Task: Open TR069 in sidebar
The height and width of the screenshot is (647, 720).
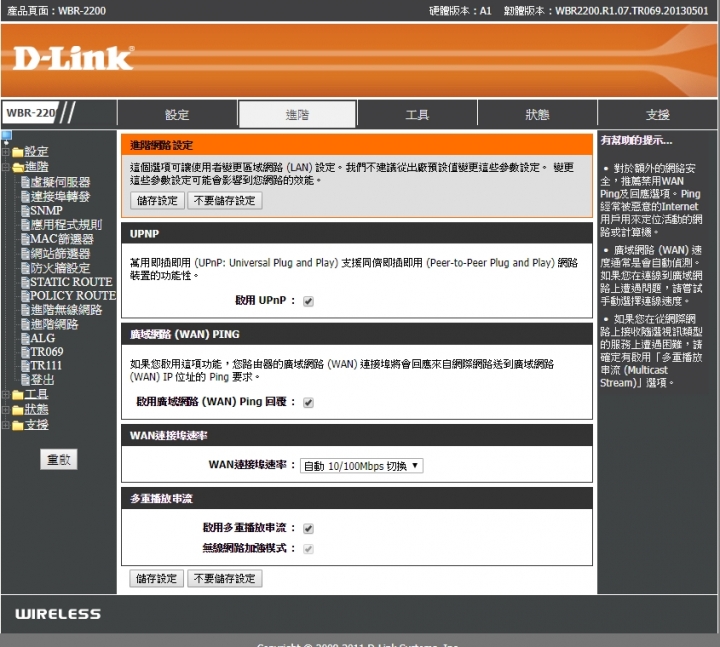Action: (x=47, y=352)
